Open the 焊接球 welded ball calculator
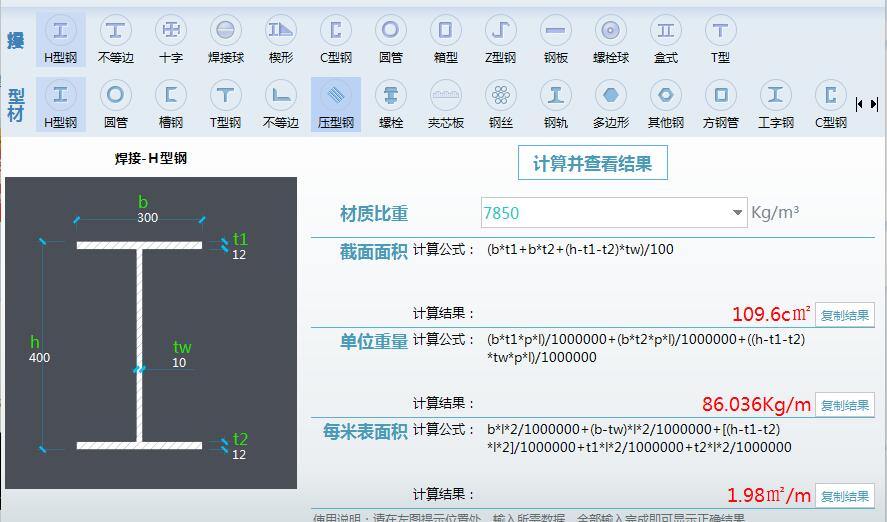Image resolution: width=887 pixels, height=522 pixels. [x=226, y=40]
